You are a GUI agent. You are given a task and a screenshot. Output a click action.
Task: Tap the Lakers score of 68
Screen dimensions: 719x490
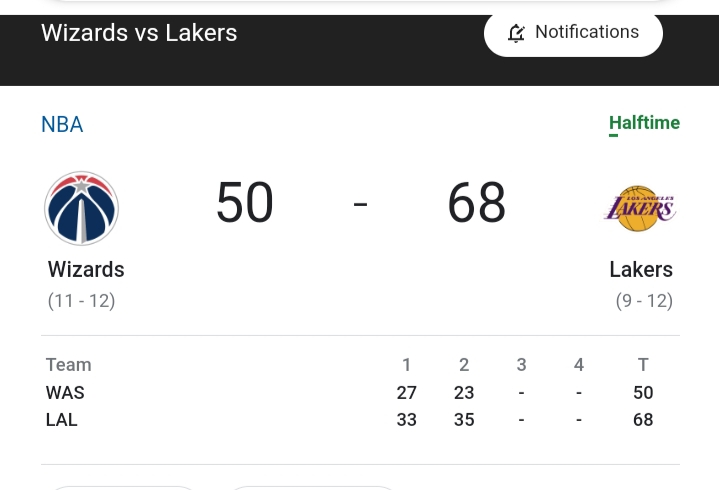[x=476, y=202]
